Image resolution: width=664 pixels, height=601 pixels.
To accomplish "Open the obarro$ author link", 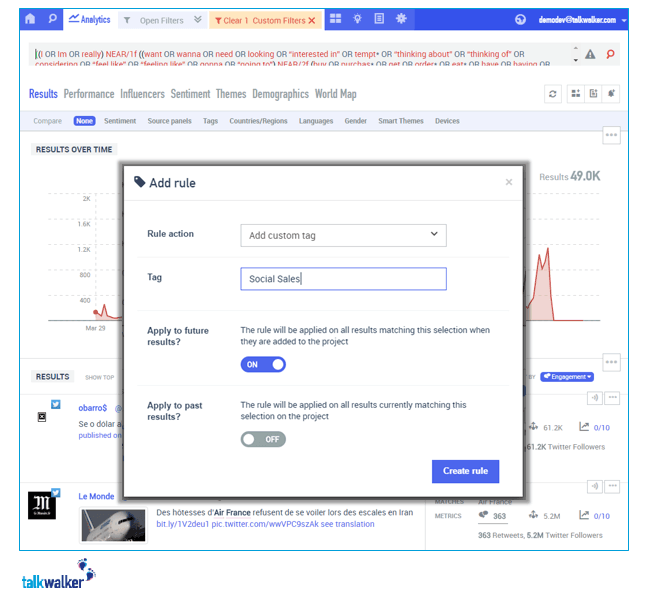I will click(92, 408).
